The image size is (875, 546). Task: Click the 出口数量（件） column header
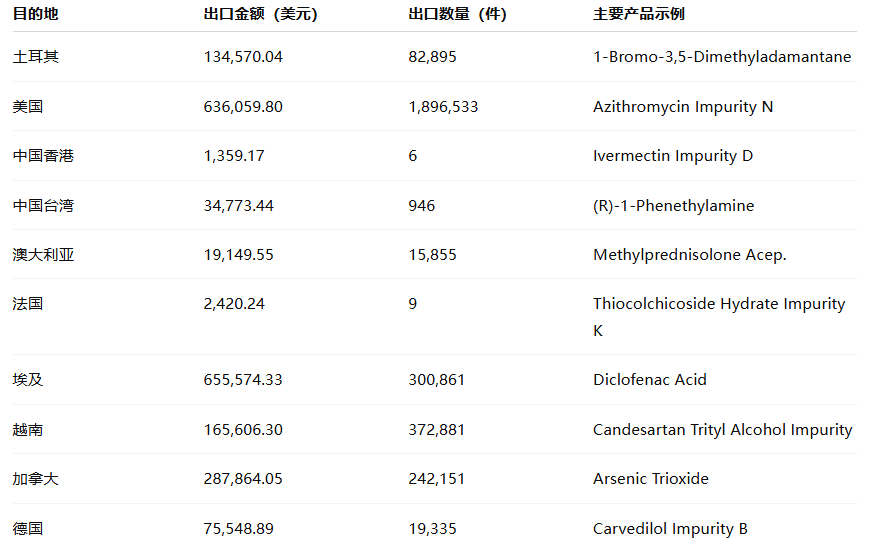(458, 15)
